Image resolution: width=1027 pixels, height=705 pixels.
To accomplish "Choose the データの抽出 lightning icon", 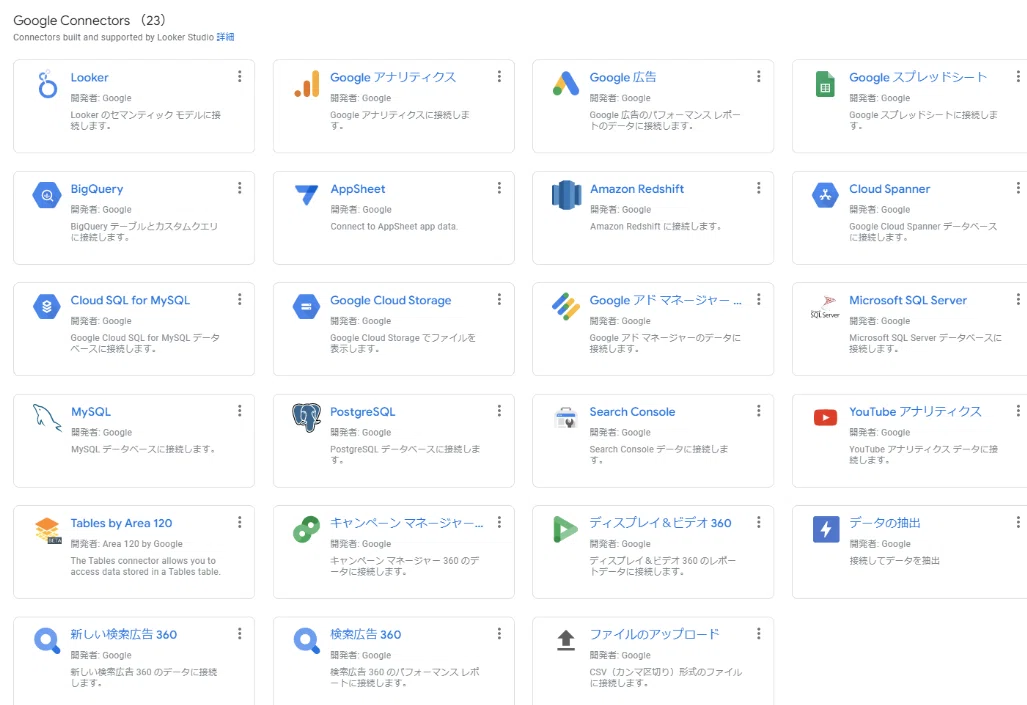I will (825, 529).
